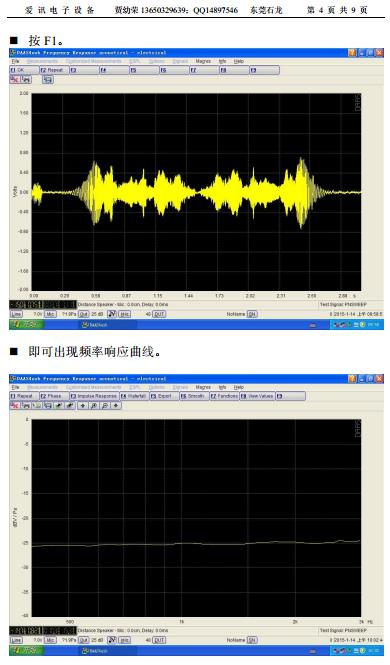Click the speaker icon in upper window status bar
Viewport: 390px width, 665px height.
[111, 314]
